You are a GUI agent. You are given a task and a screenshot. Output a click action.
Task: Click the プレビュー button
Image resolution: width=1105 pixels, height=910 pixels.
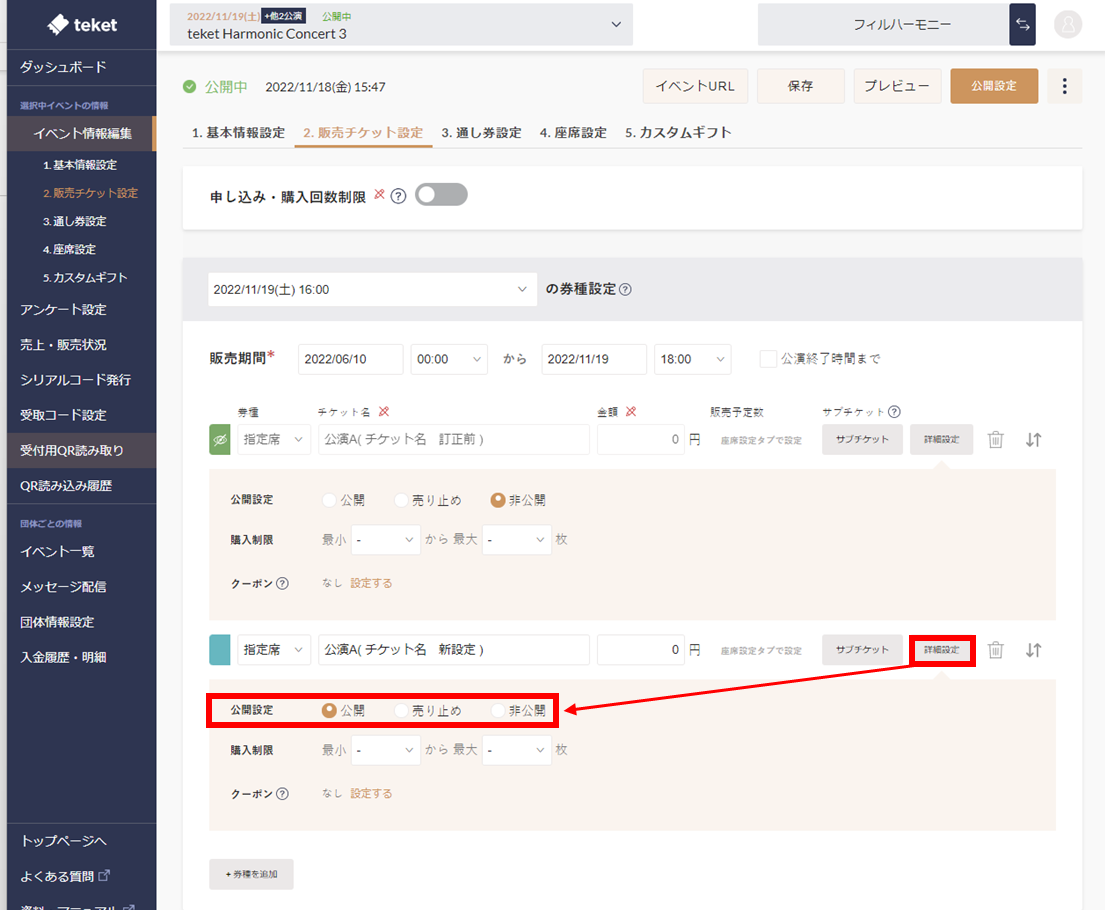pos(897,86)
